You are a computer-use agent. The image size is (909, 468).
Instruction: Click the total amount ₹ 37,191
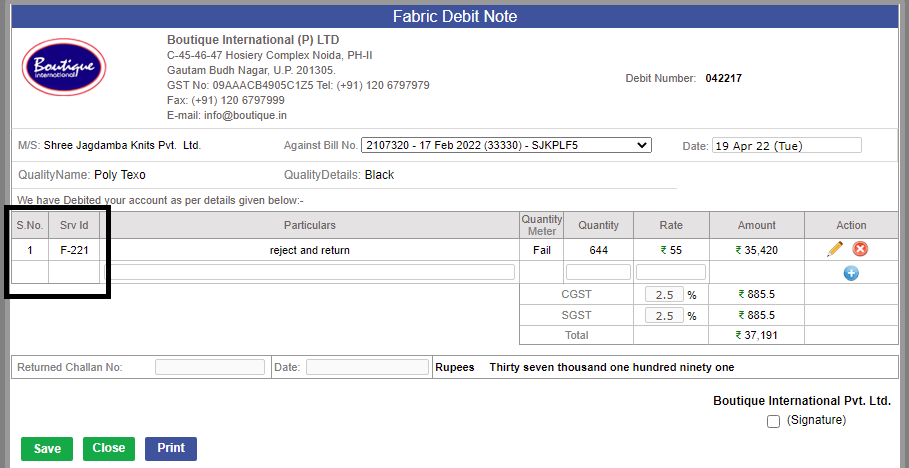[x=757, y=335]
